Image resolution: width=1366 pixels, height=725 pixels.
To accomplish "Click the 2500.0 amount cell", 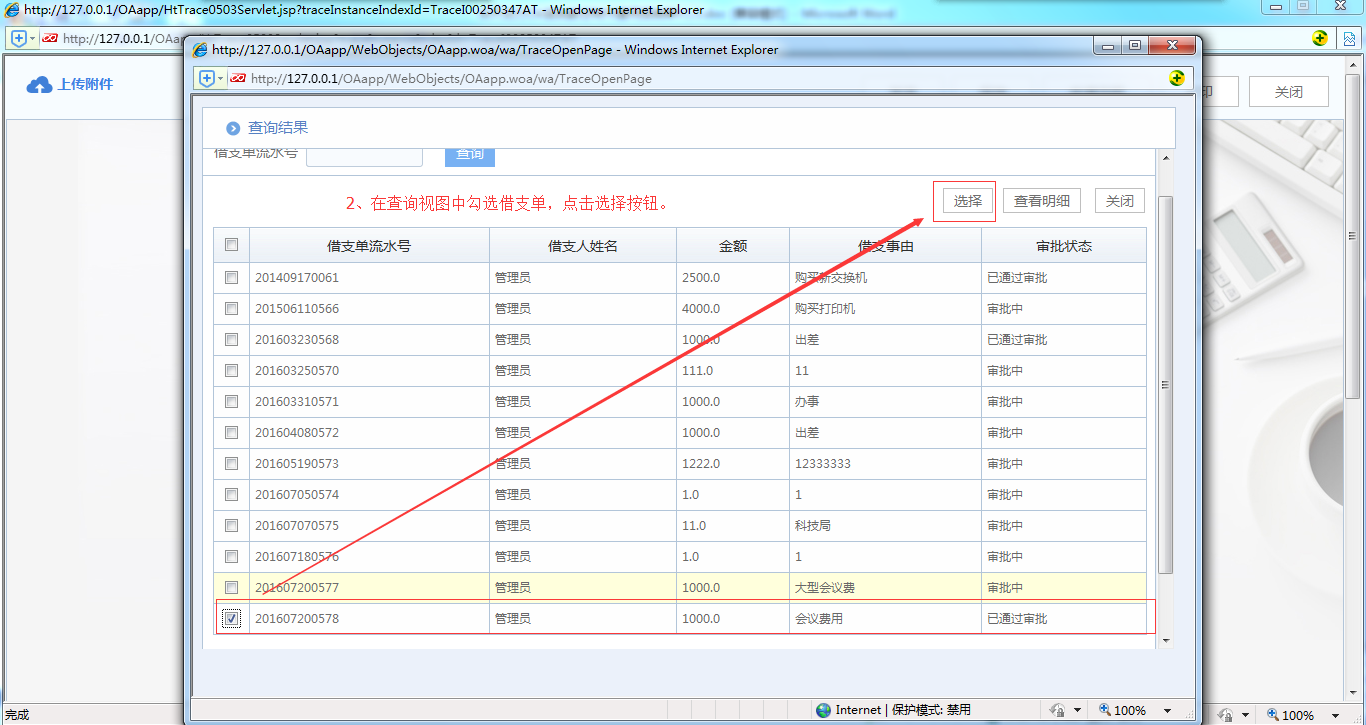I will pyautogui.click(x=733, y=277).
